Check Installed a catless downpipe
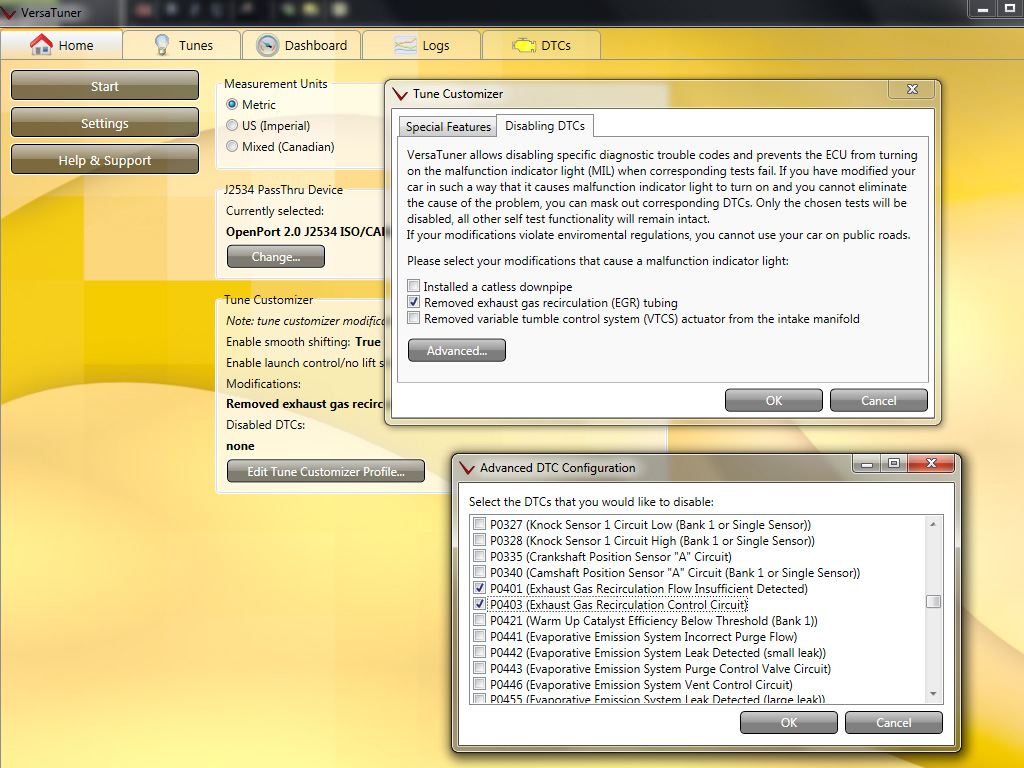The width and height of the screenshot is (1024, 768). point(413,286)
